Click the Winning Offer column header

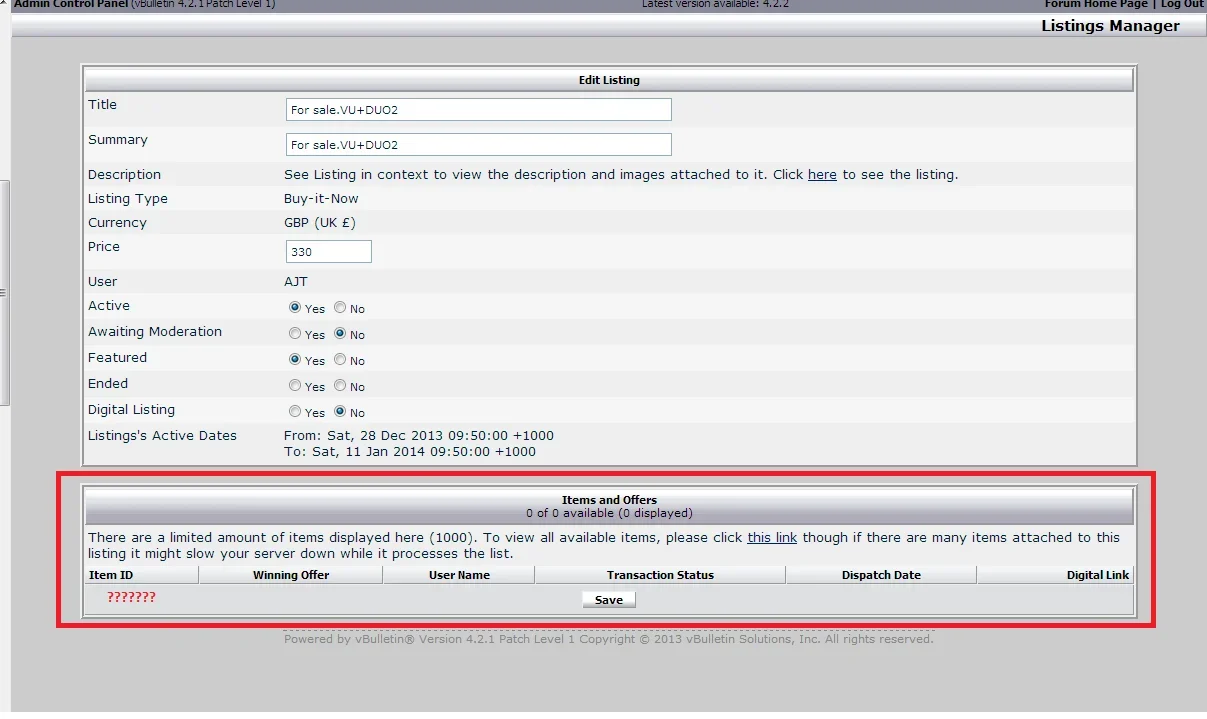[291, 575]
